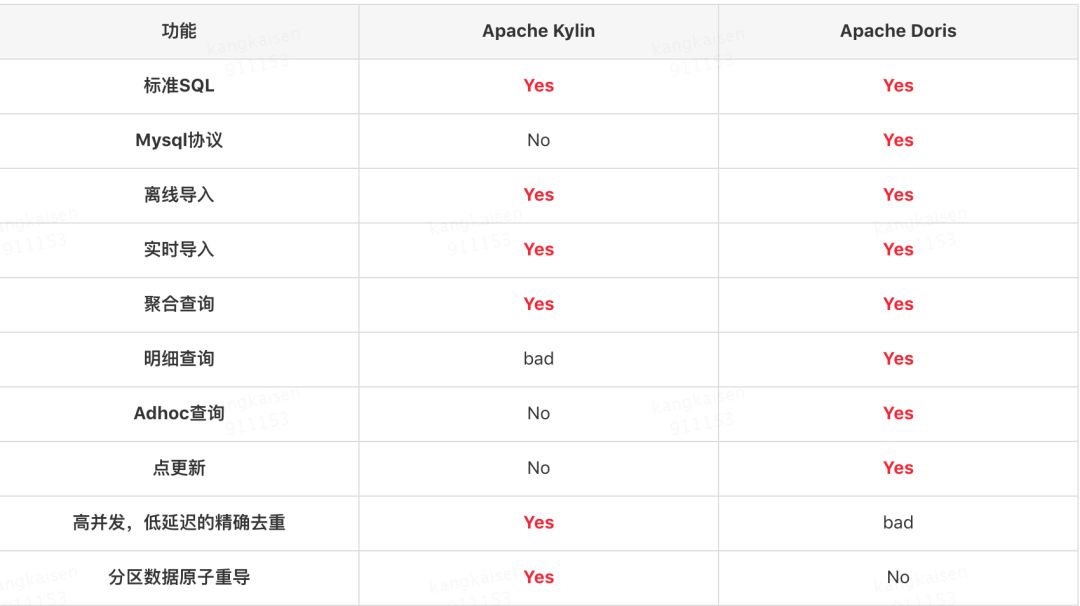Viewport: 1080px width, 606px height.
Task: Select the Apache Kylin column header
Action: click(x=539, y=31)
